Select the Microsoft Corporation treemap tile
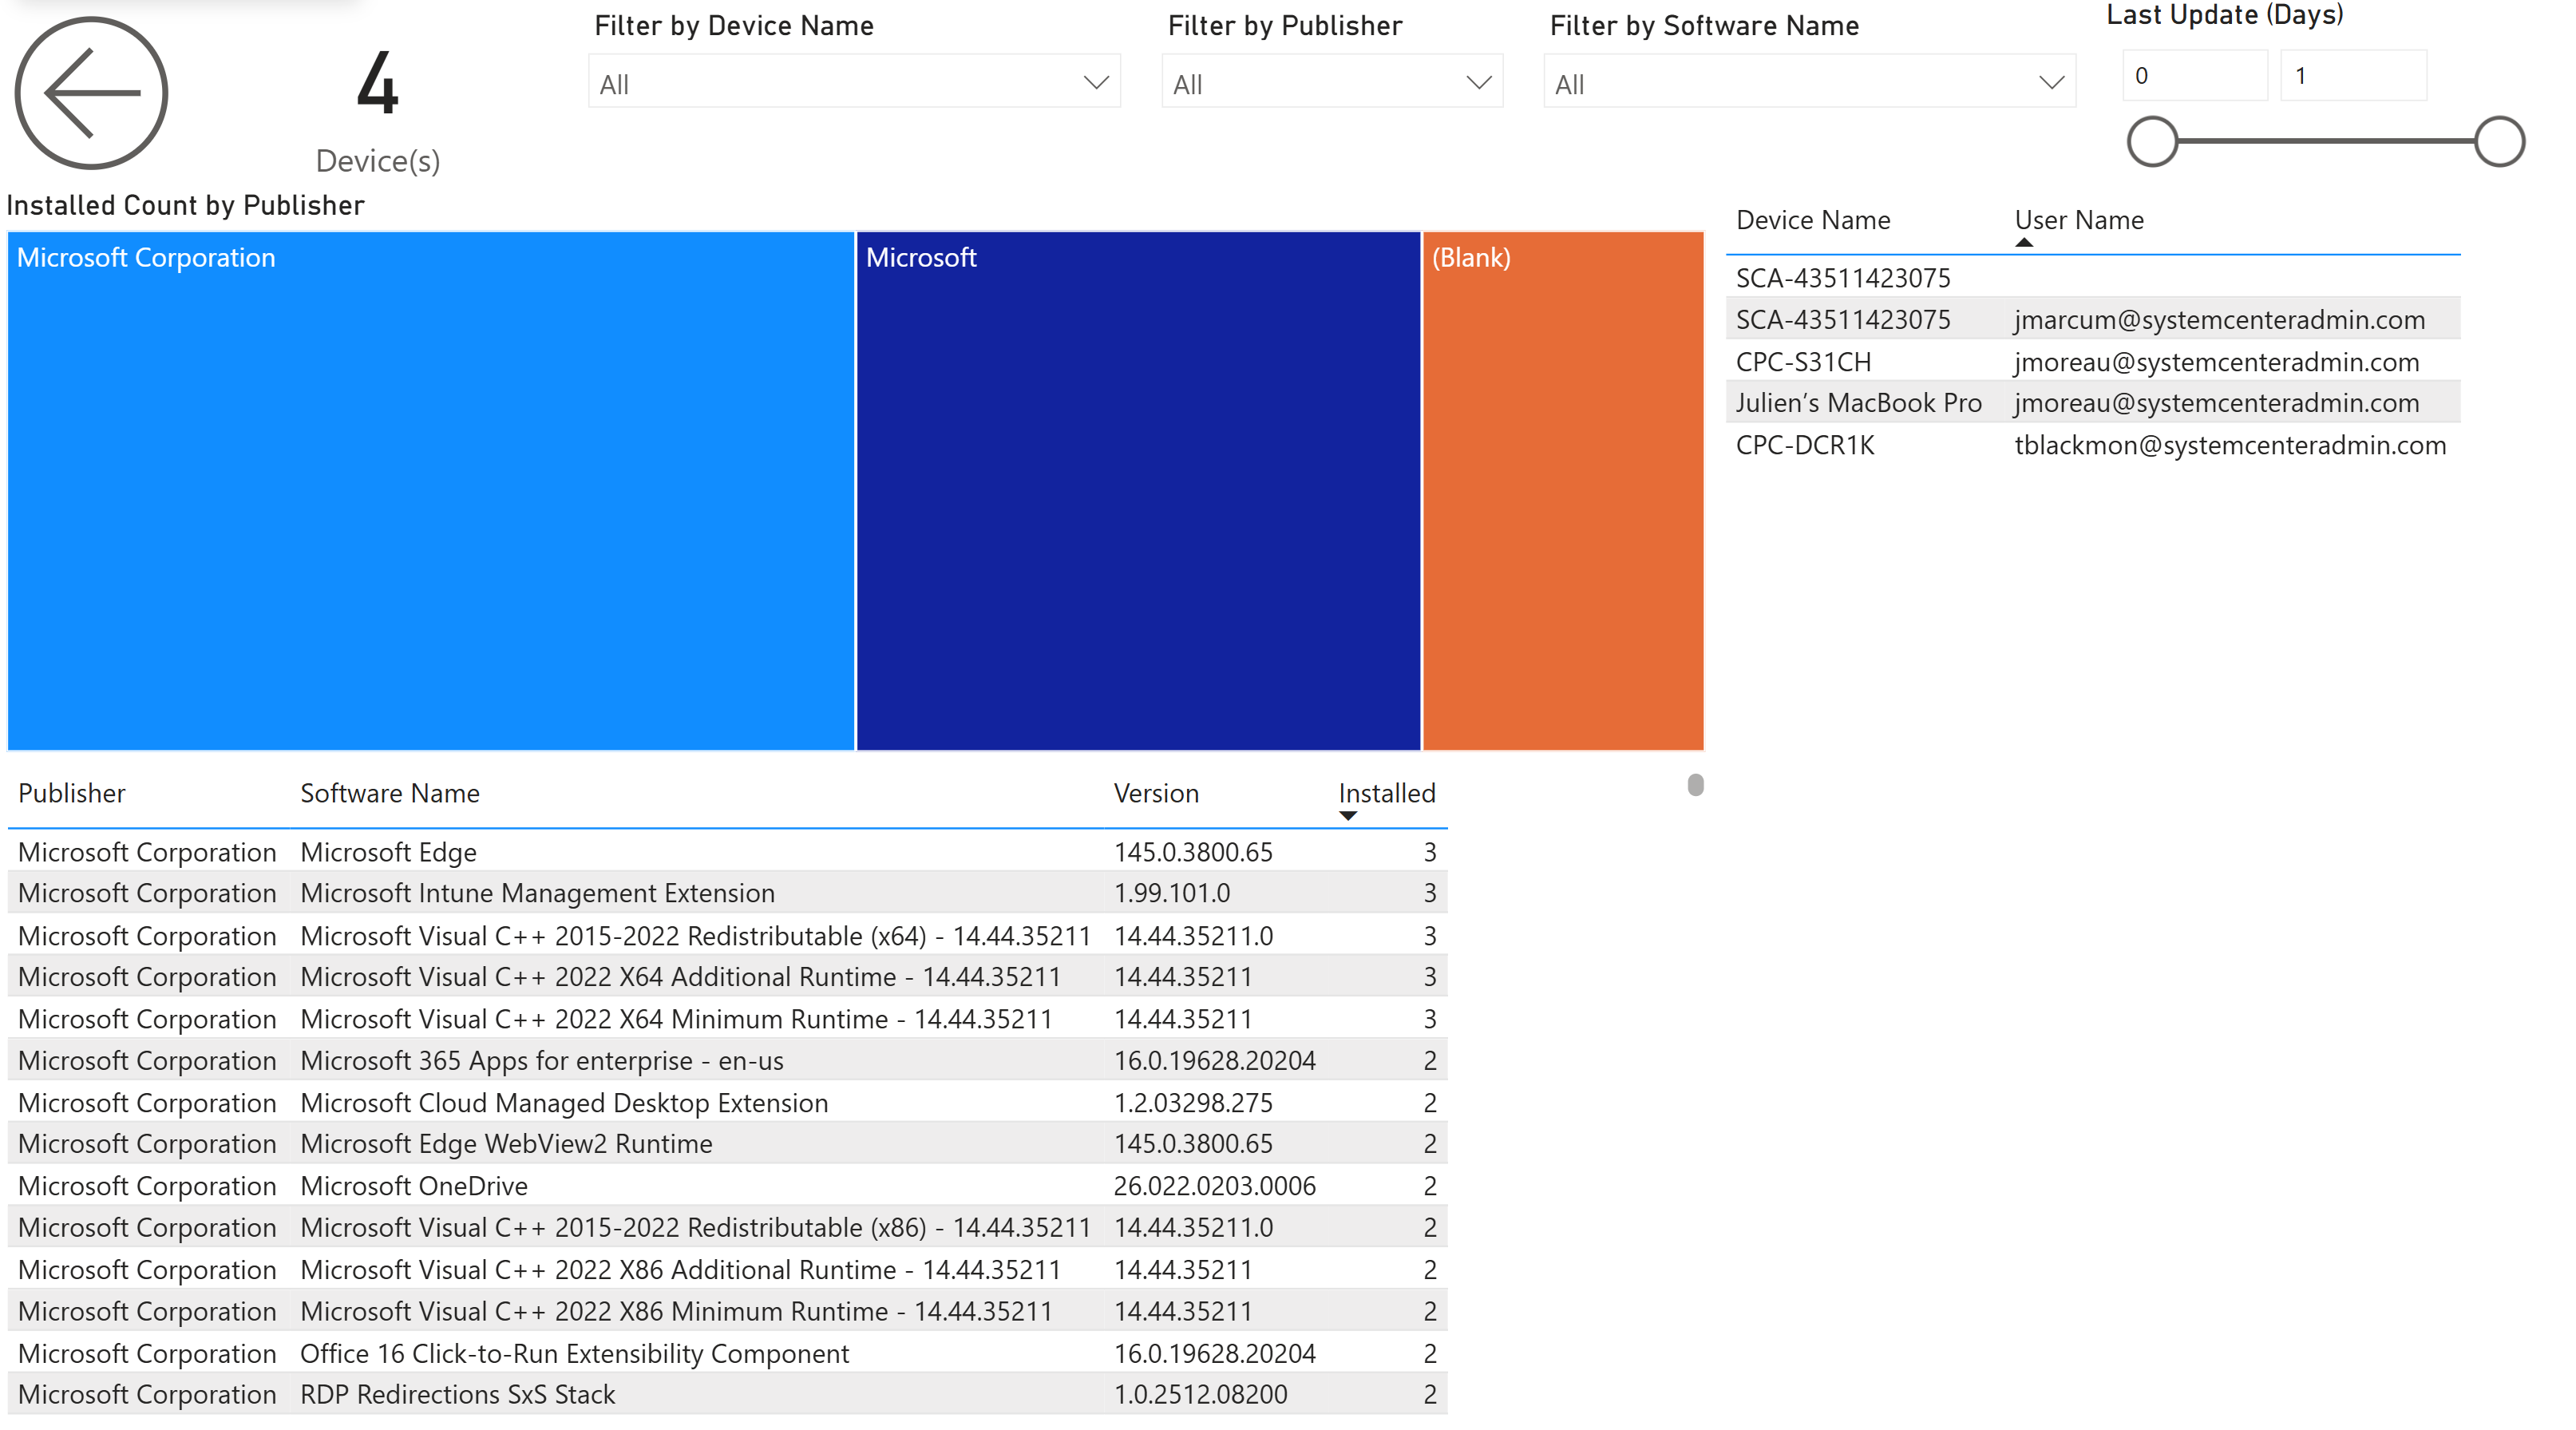The width and height of the screenshot is (2576, 1430). [x=431, y=491]
